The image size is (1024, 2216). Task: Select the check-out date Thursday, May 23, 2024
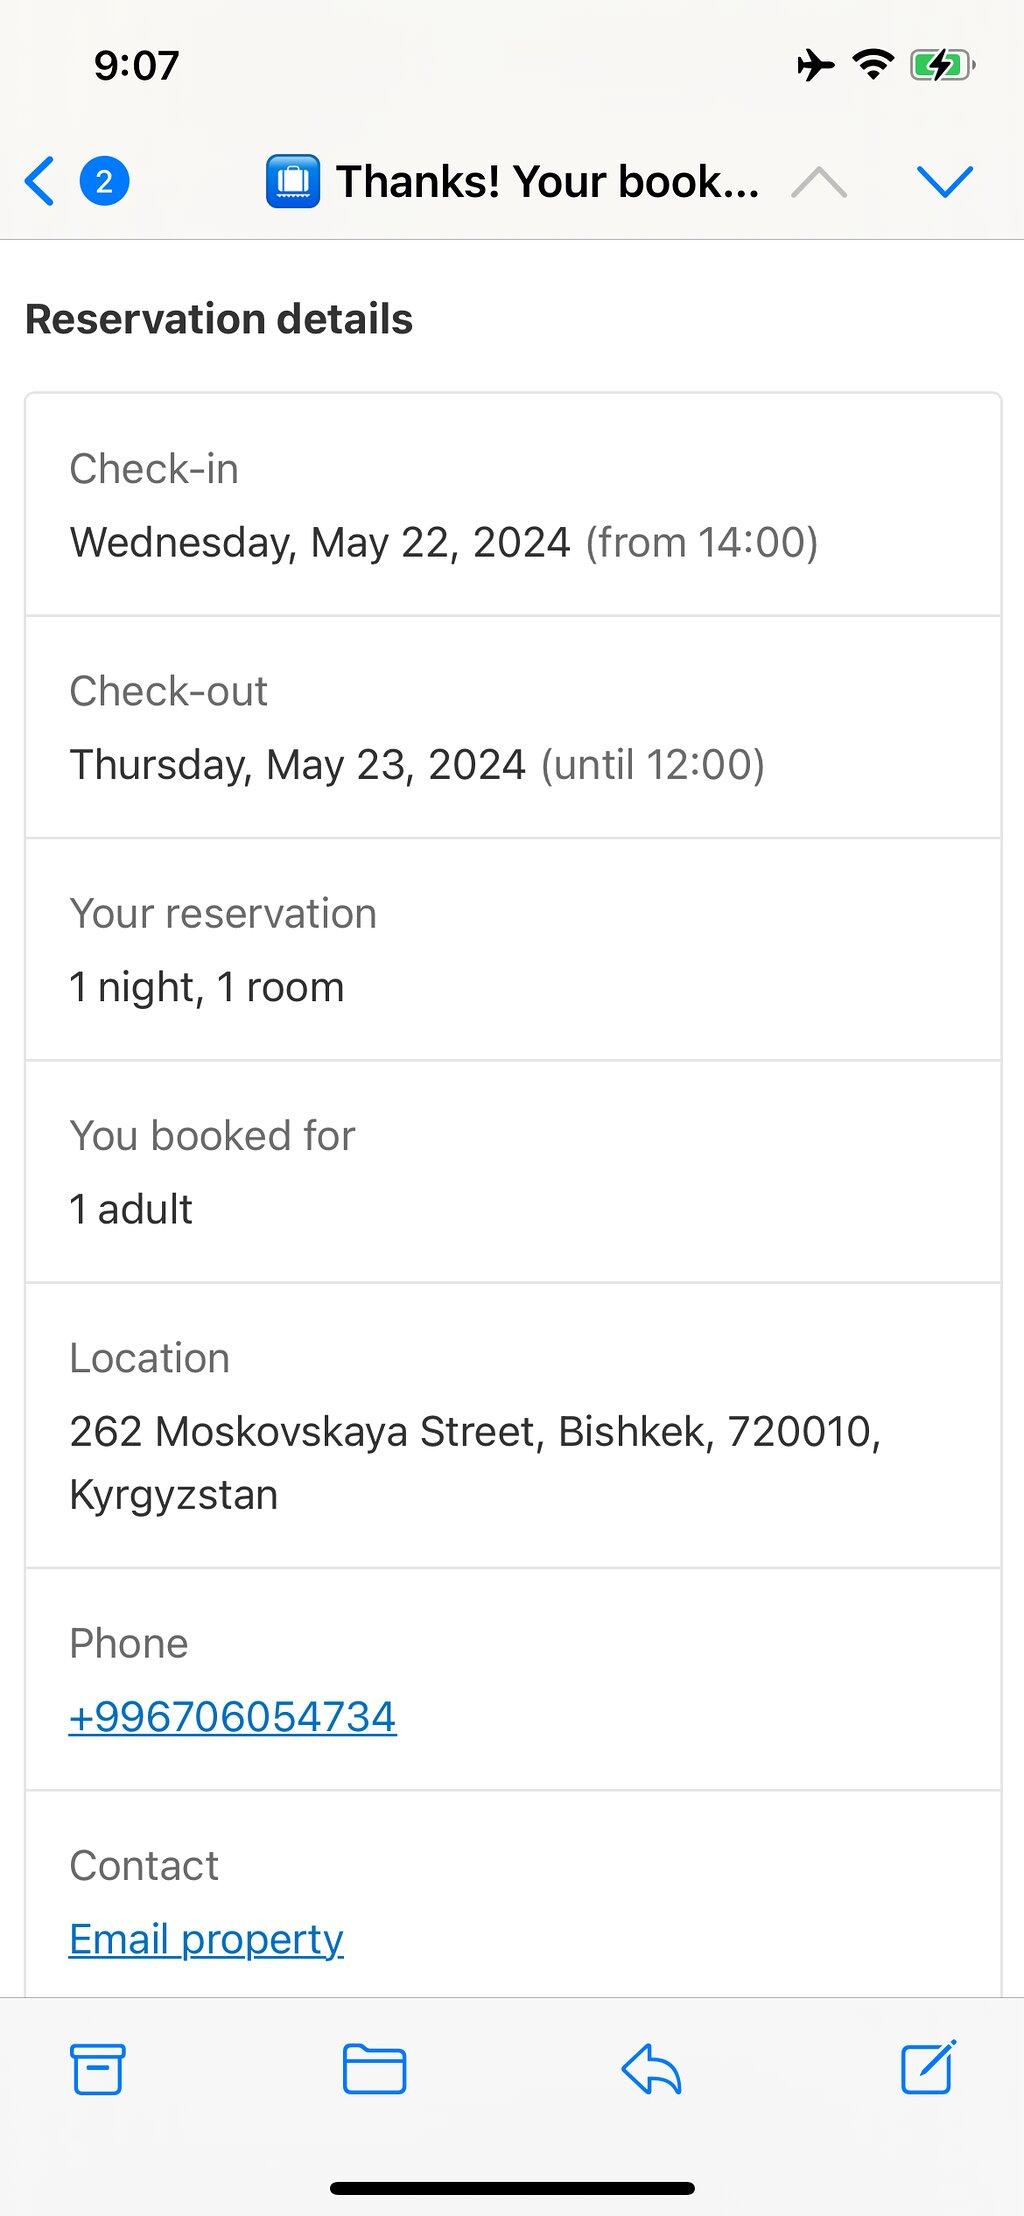(297, 765)
